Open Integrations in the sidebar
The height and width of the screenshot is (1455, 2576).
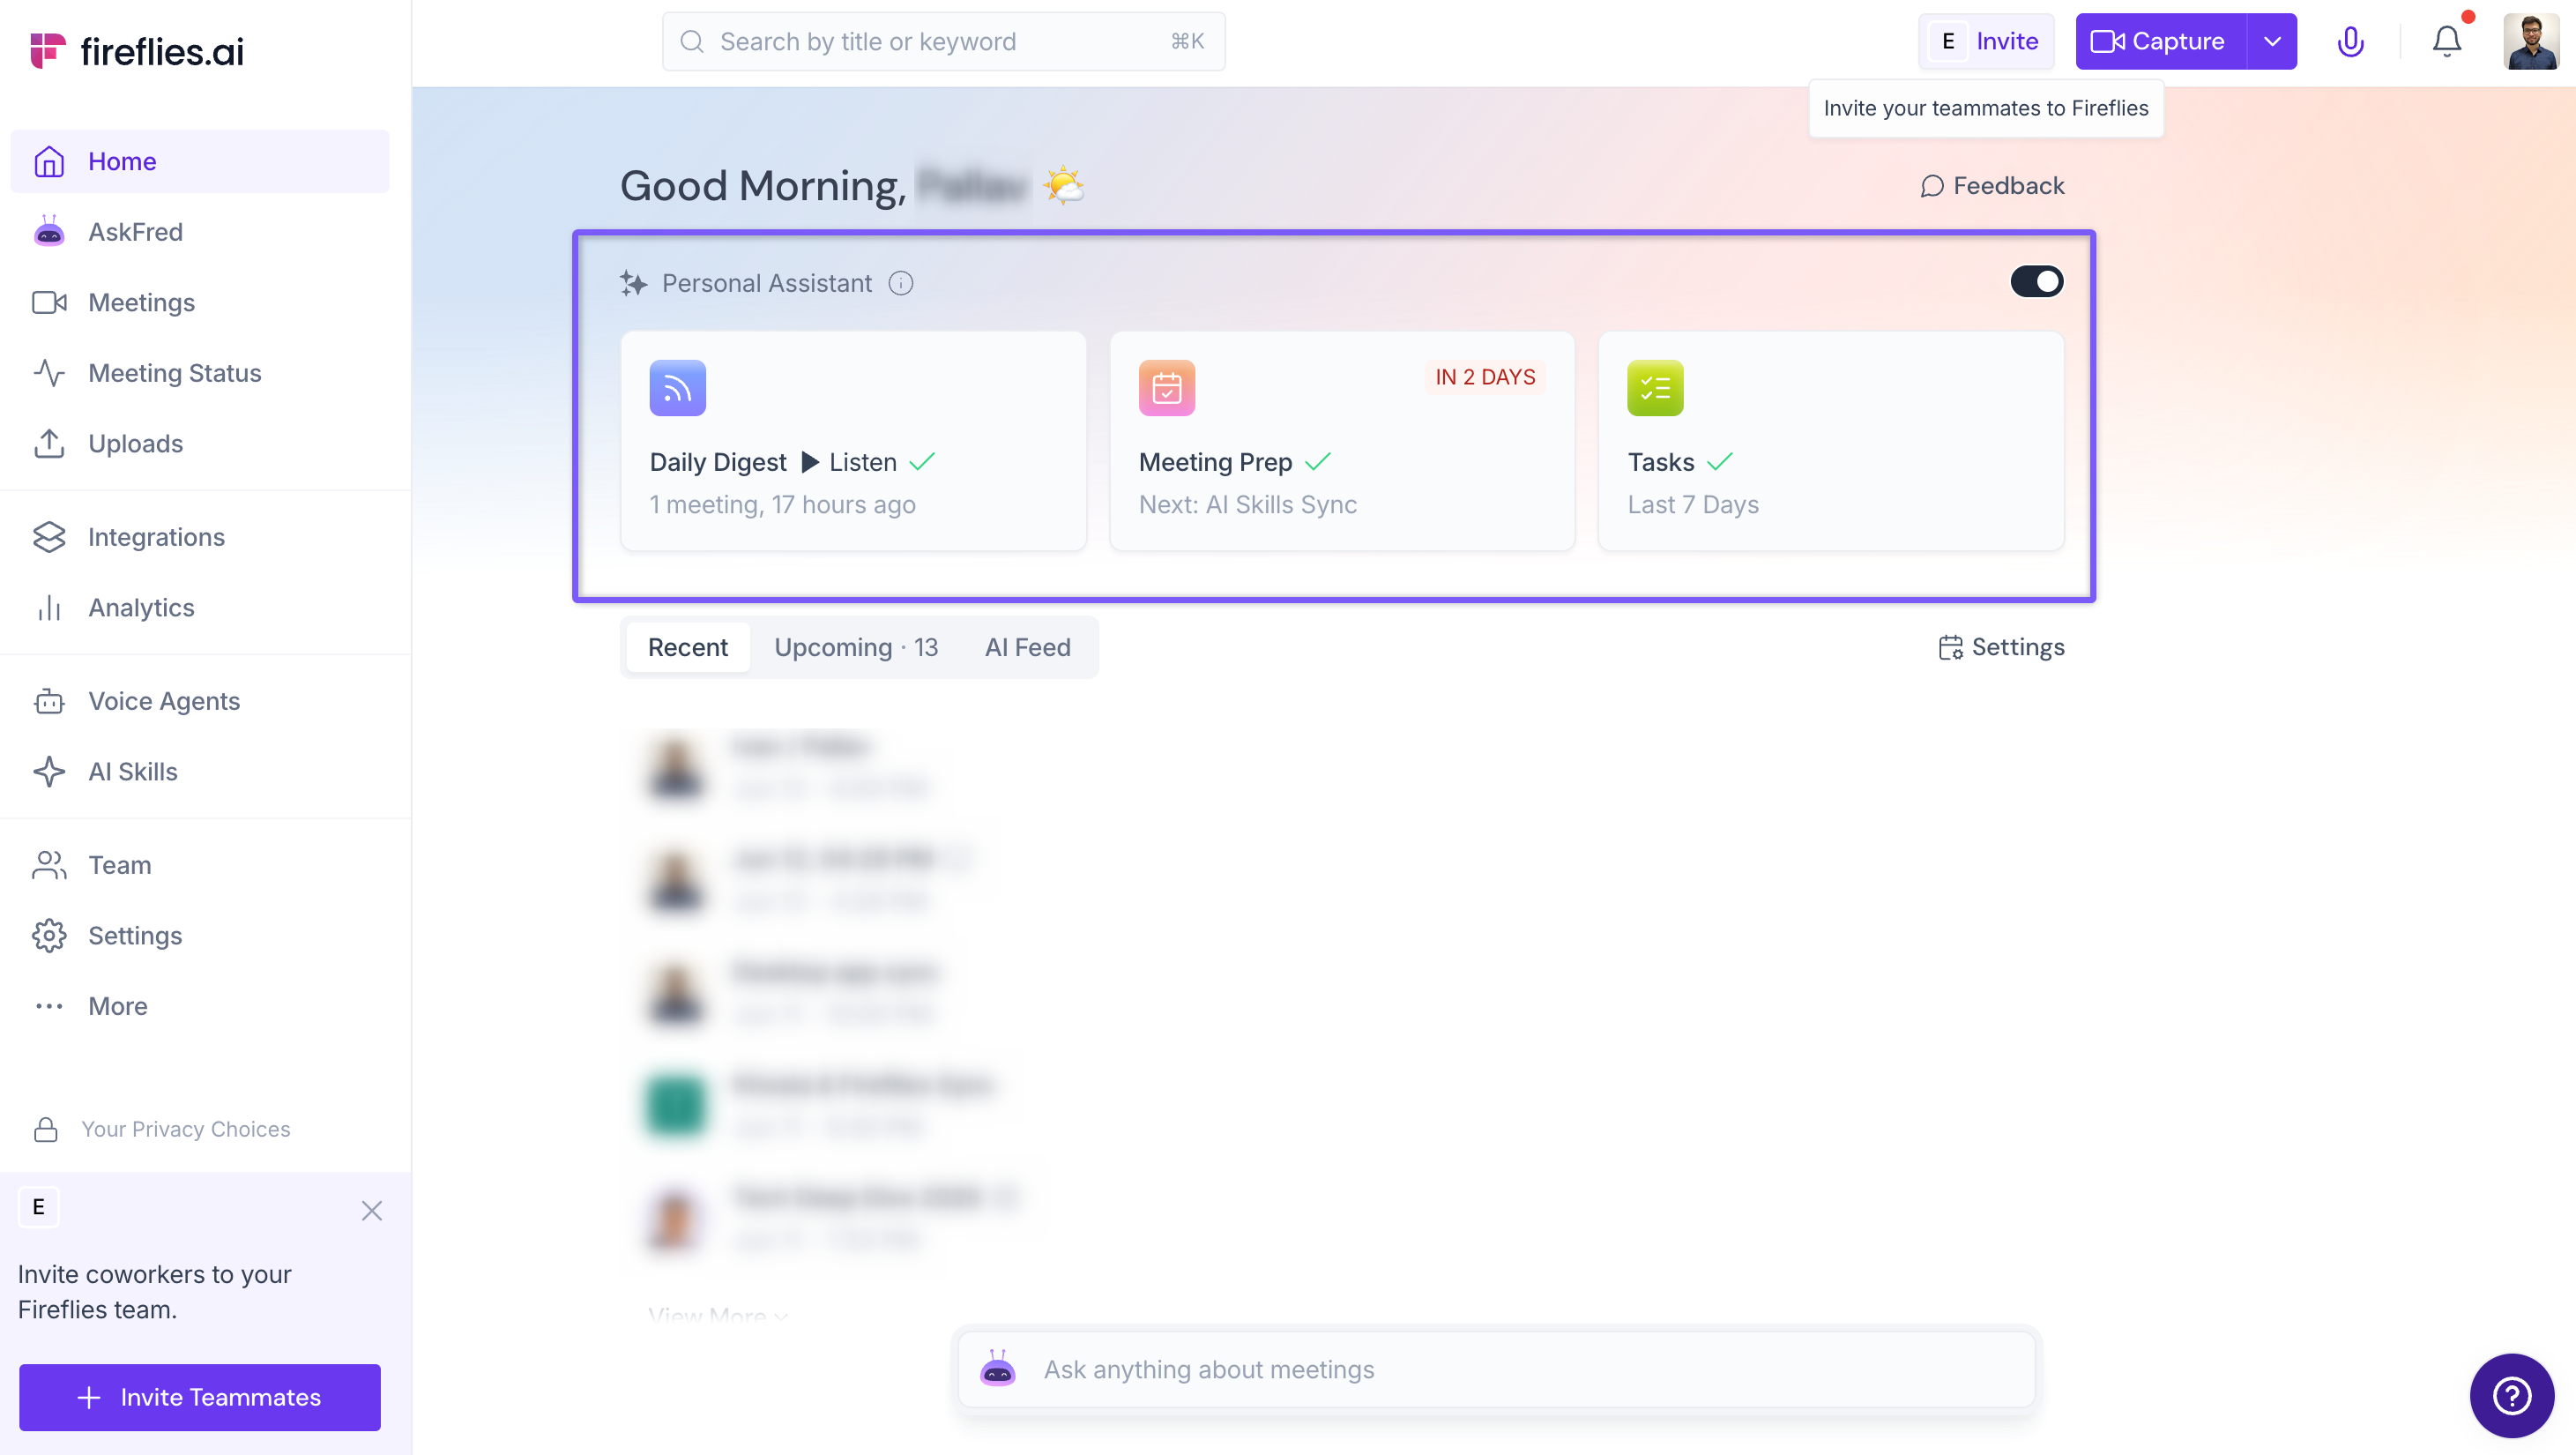(200, 537)
